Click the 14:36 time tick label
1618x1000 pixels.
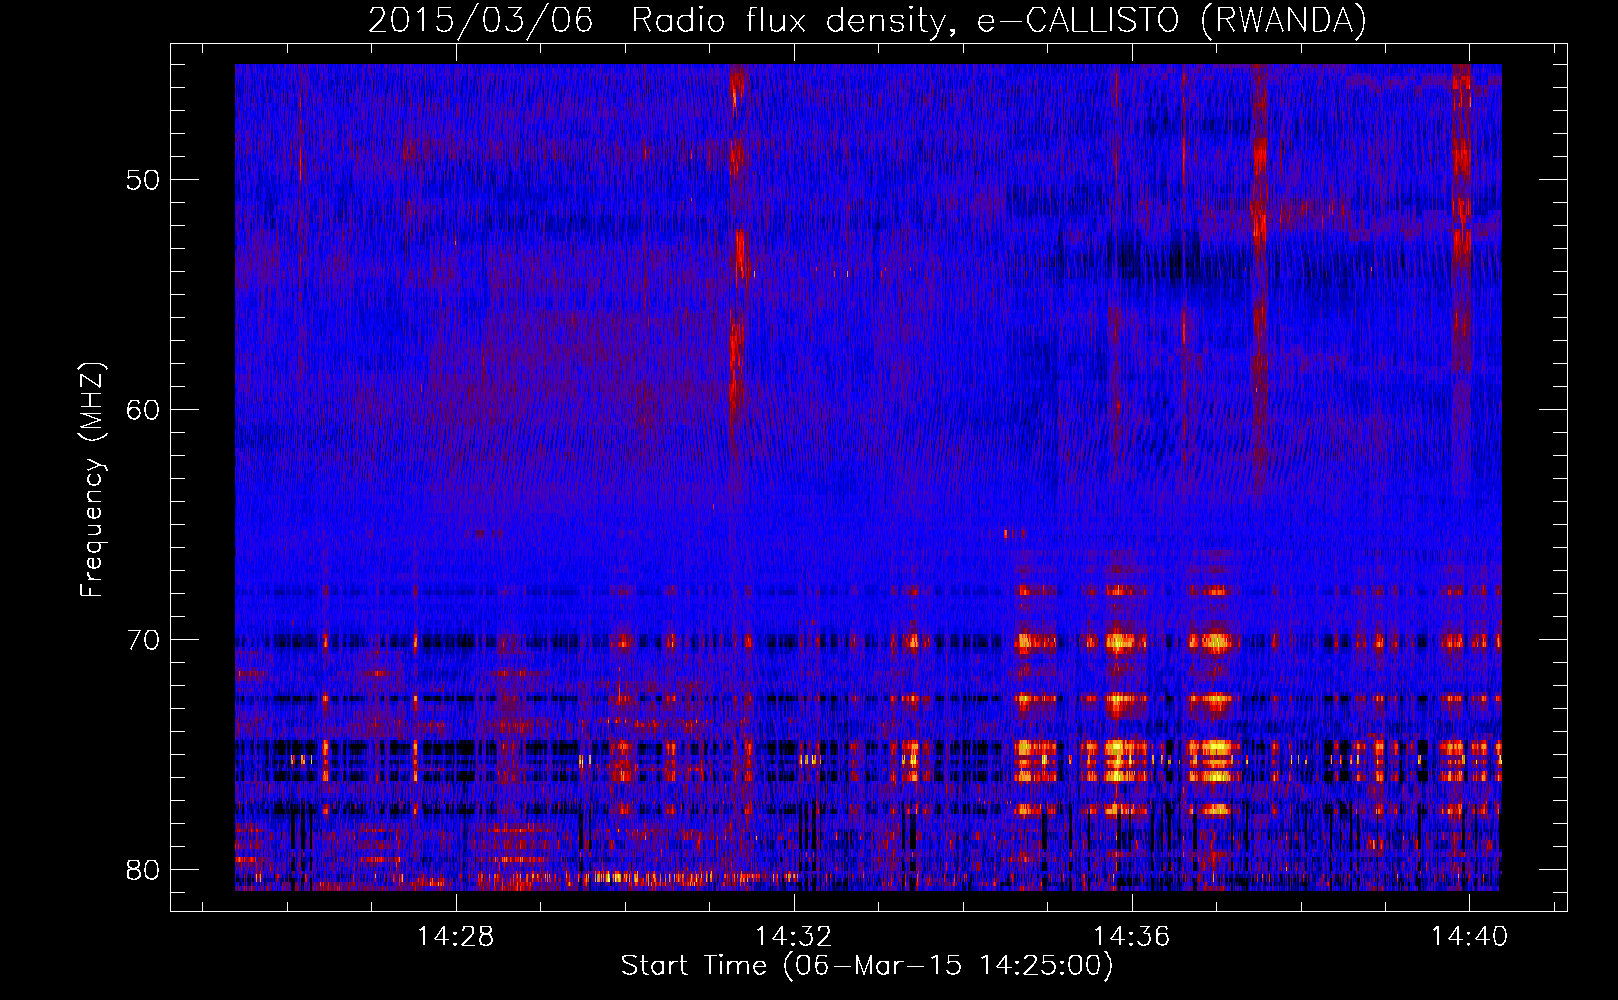pos(1132,937)
